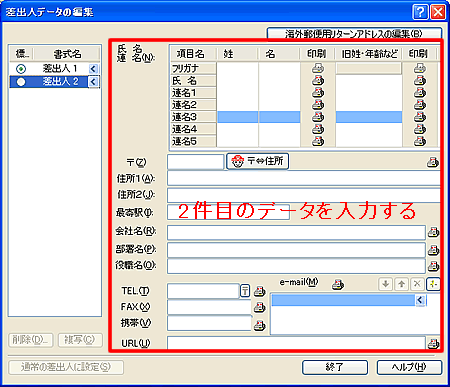Open the arrow menu beside 差出人 1
Screen dimensions: 450x387
[x=93, y=69]
